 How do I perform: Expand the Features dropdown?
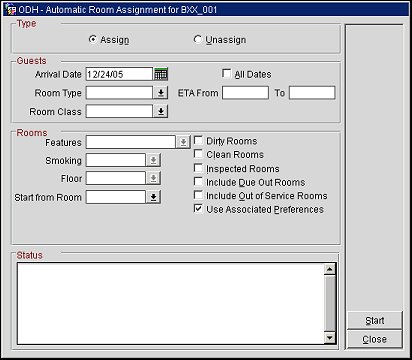tap(183, 142)
